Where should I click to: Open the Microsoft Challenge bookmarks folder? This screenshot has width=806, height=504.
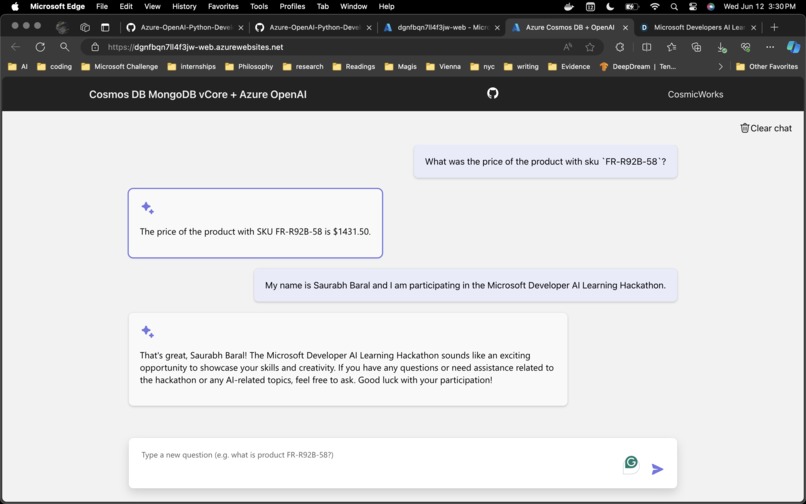[120, 66]
